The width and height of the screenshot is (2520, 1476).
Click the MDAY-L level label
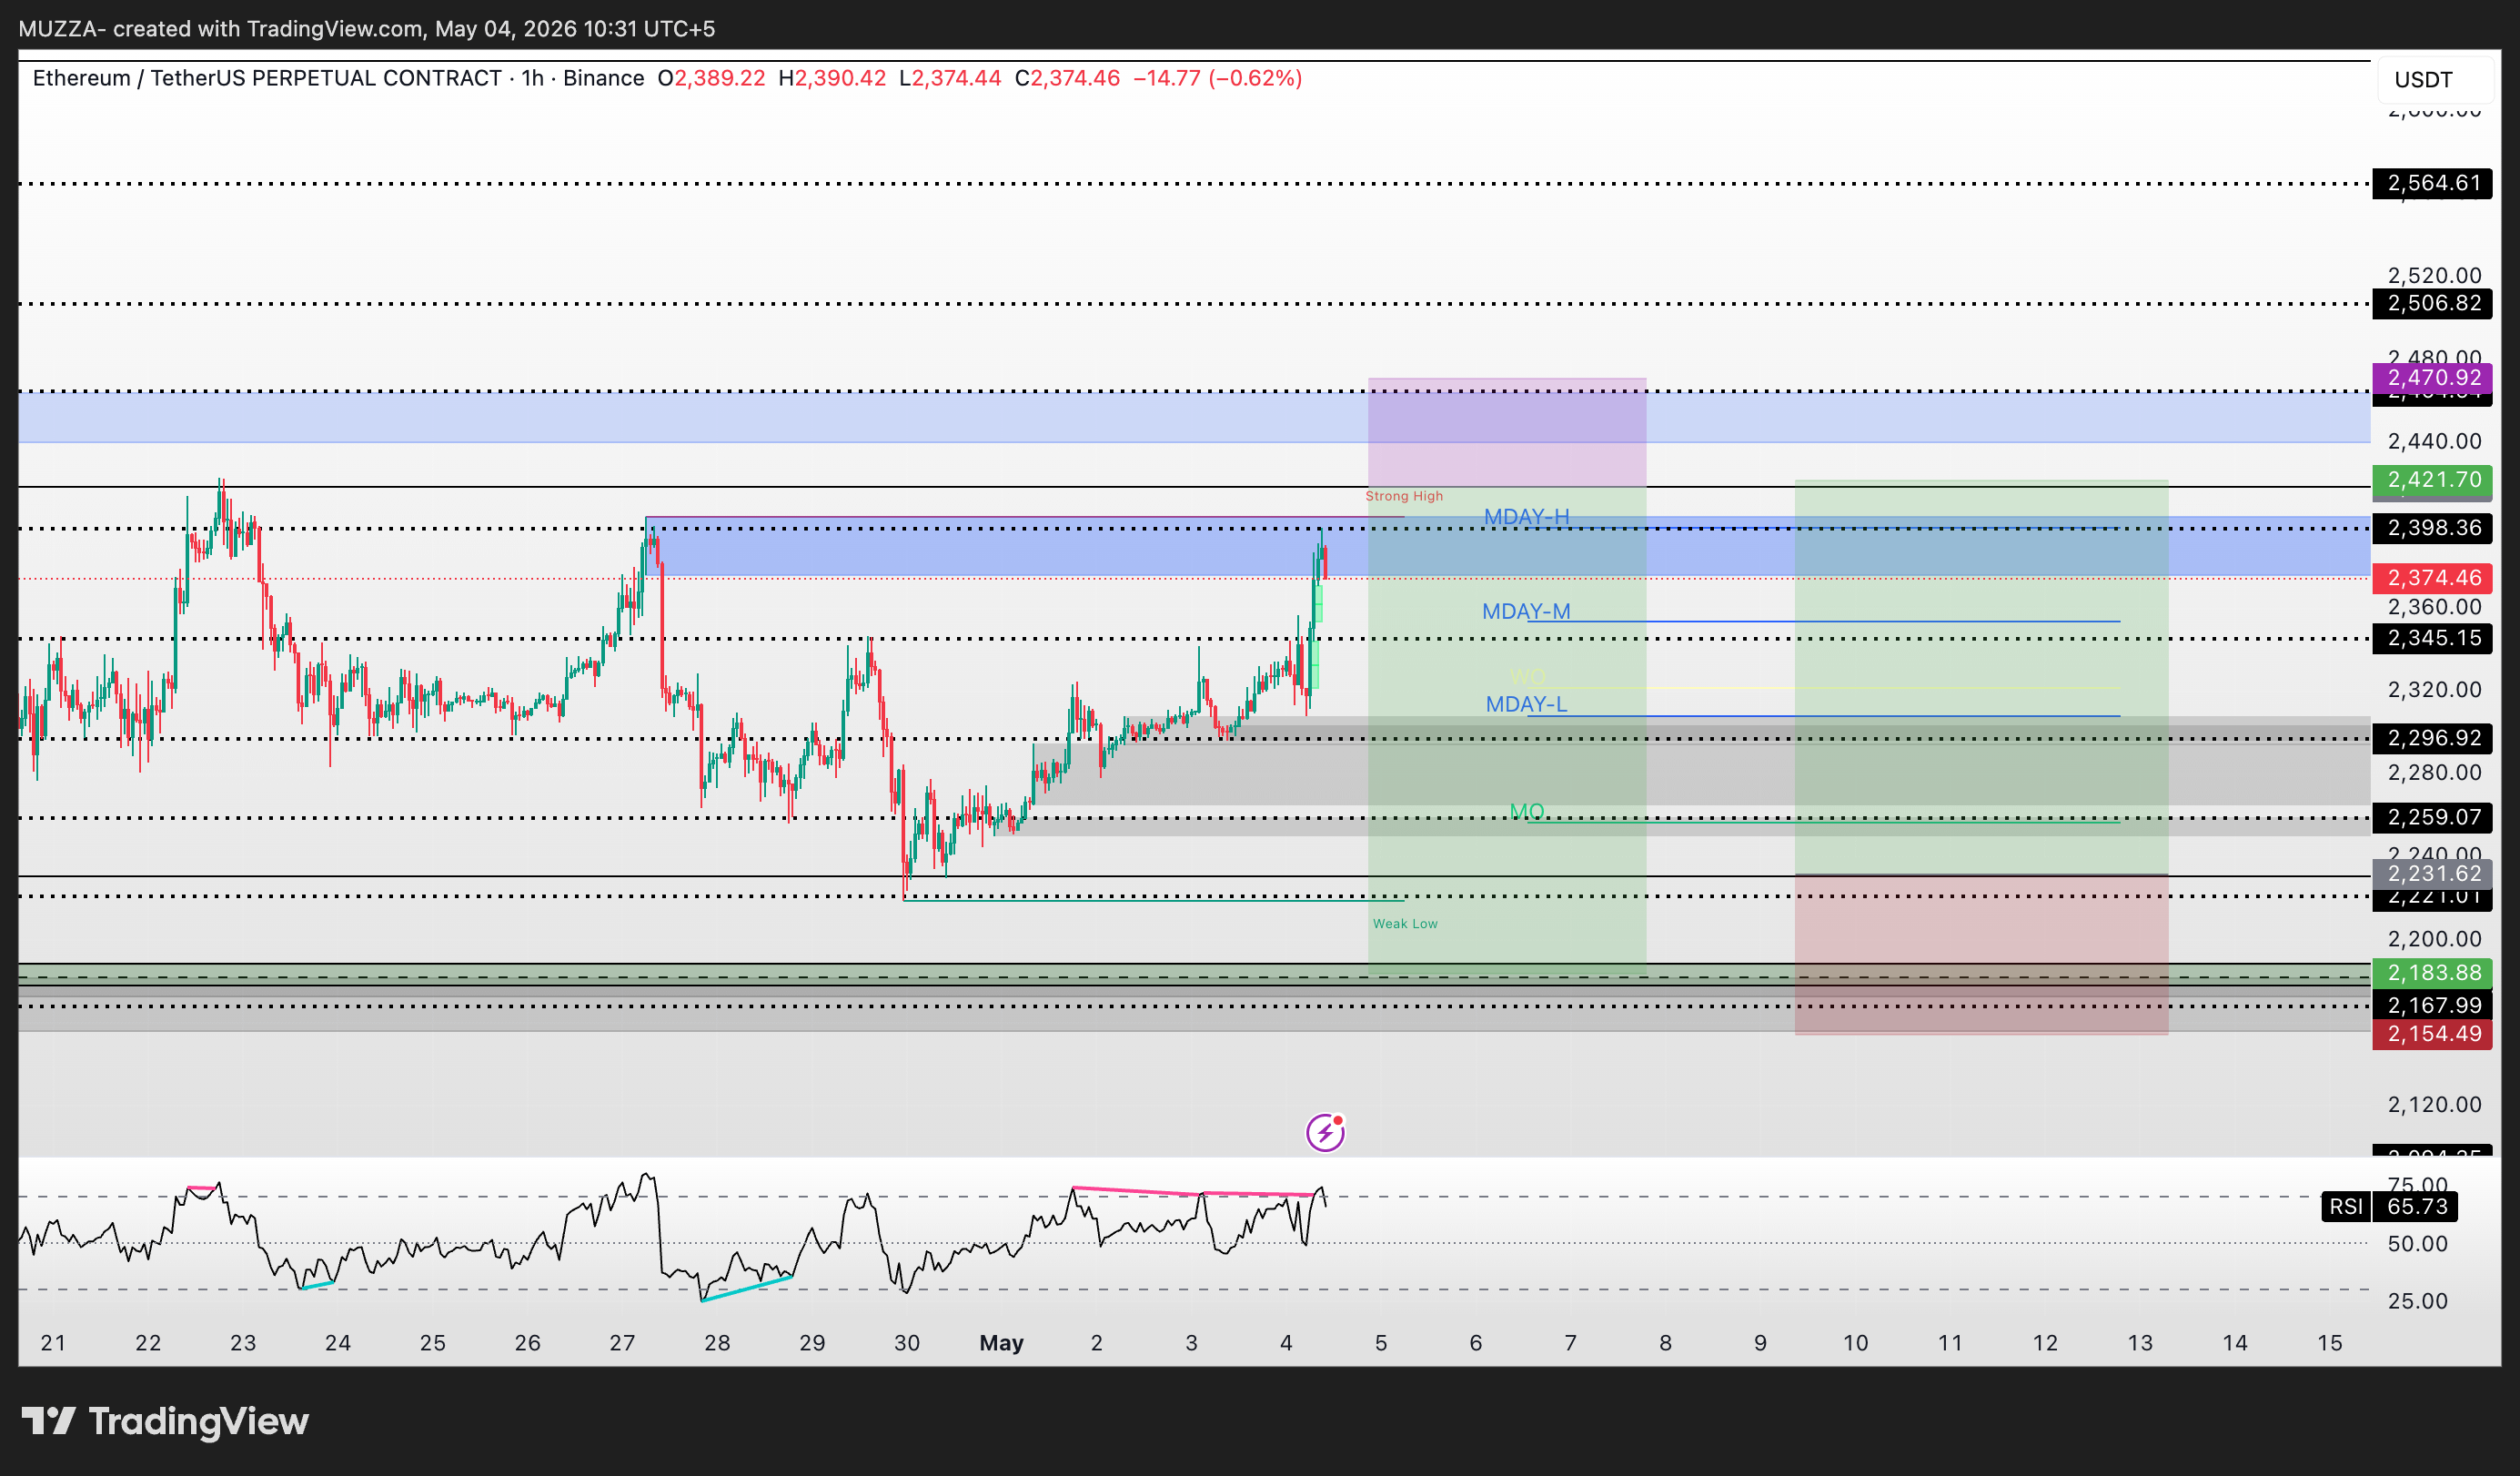pyautogui.click(x=1526, y=704)
